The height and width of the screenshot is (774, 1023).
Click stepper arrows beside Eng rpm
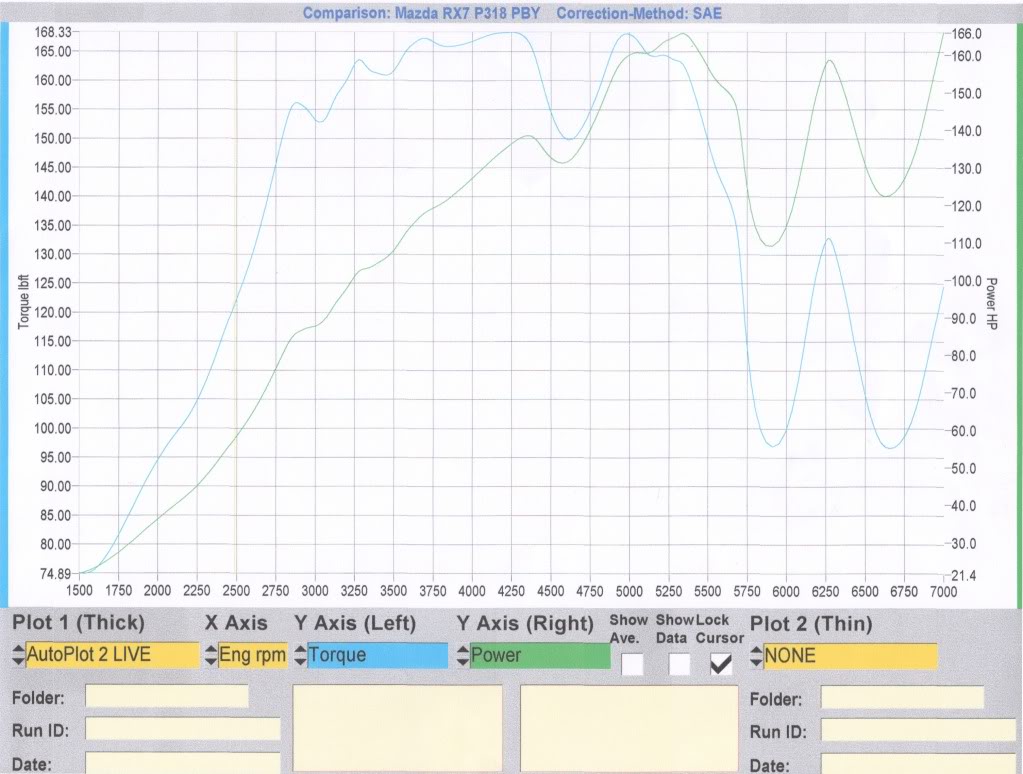(x=210, y=657)
